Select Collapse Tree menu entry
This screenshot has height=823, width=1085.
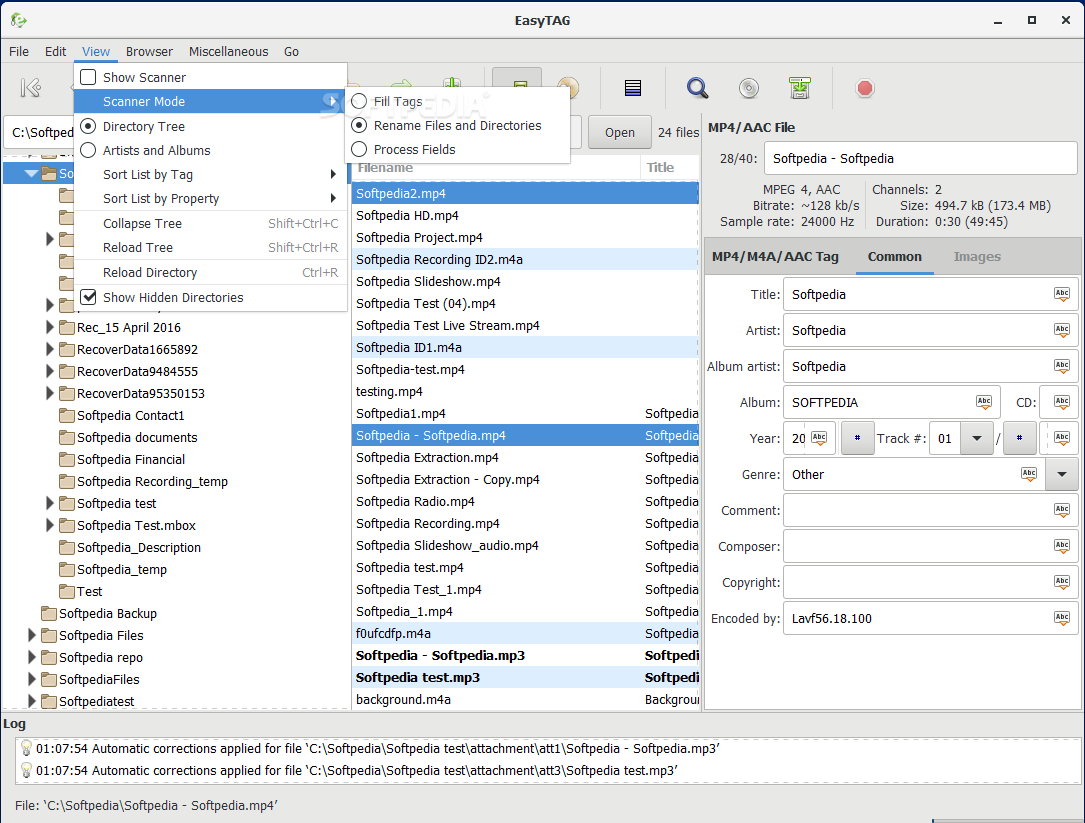[x=210, y=224]
